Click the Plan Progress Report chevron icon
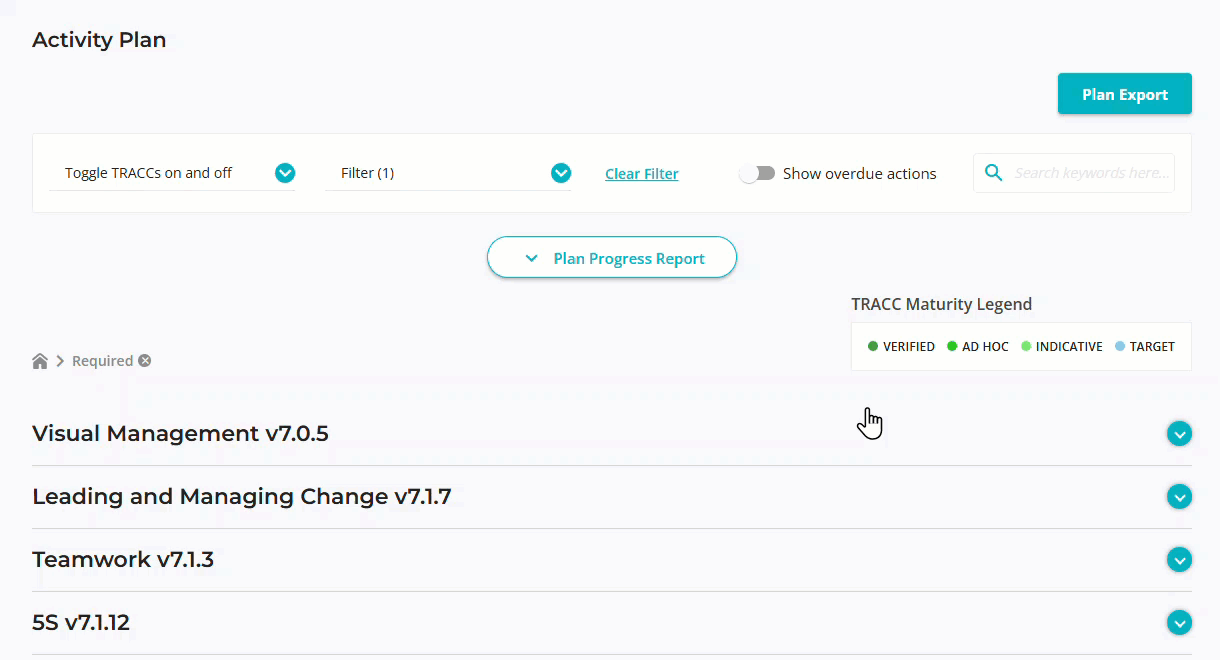The height and width of the screenshot is (660, 1220). click(x=531, y=258)
